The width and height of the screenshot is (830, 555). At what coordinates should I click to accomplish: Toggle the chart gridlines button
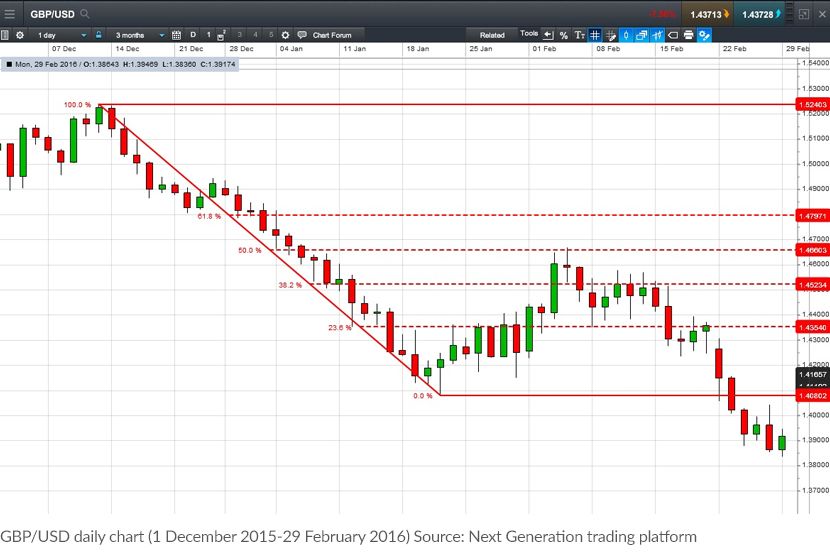point(595,35)
